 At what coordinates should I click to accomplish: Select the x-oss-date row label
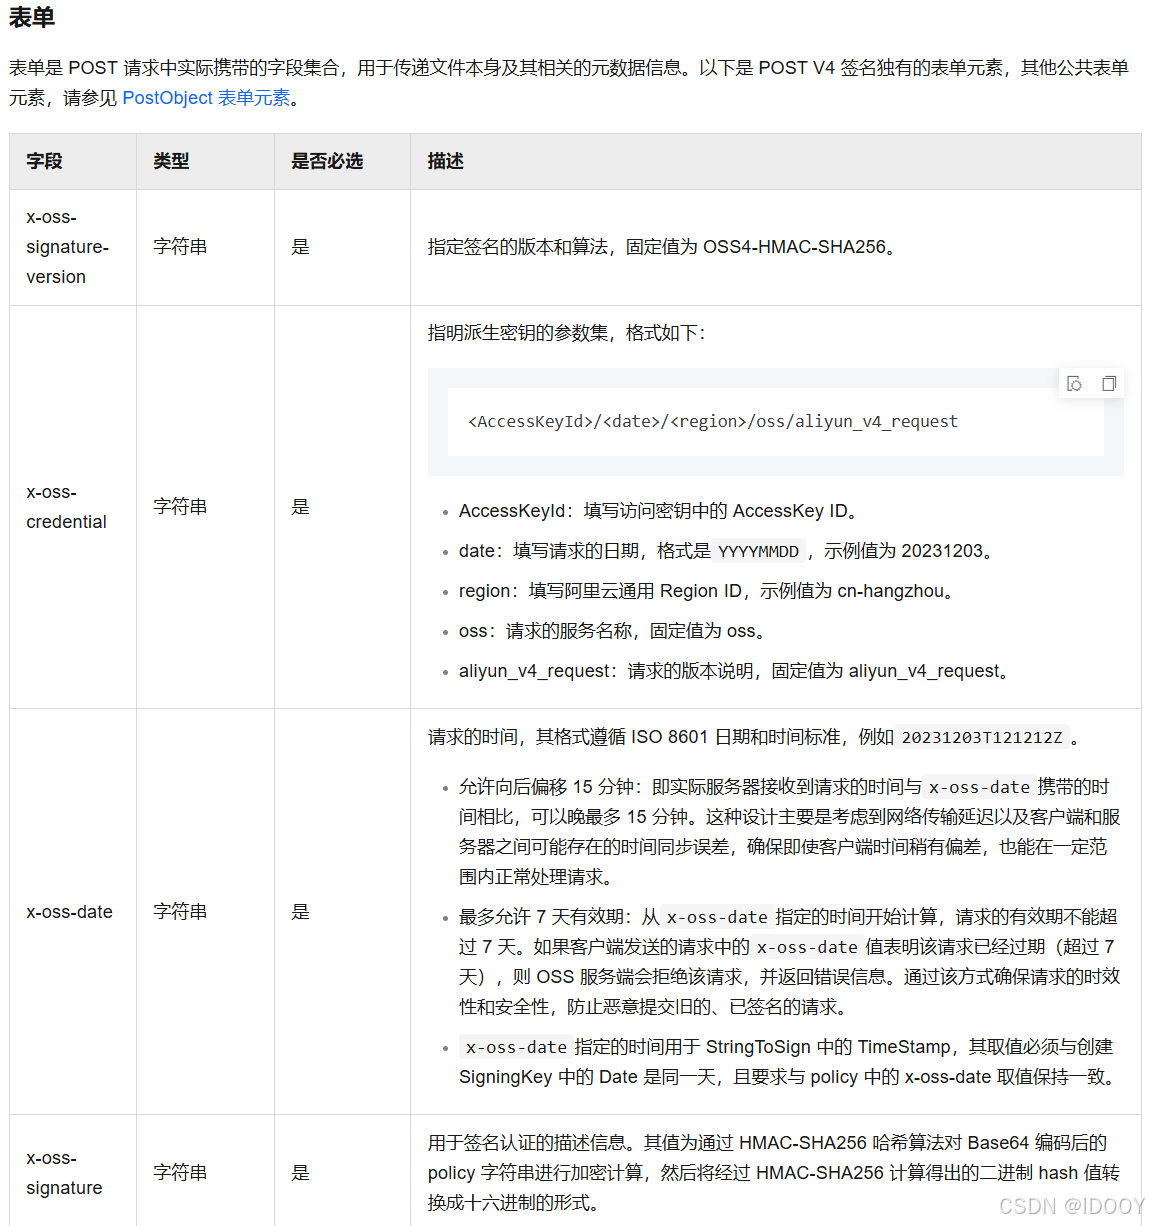[69, 912]
